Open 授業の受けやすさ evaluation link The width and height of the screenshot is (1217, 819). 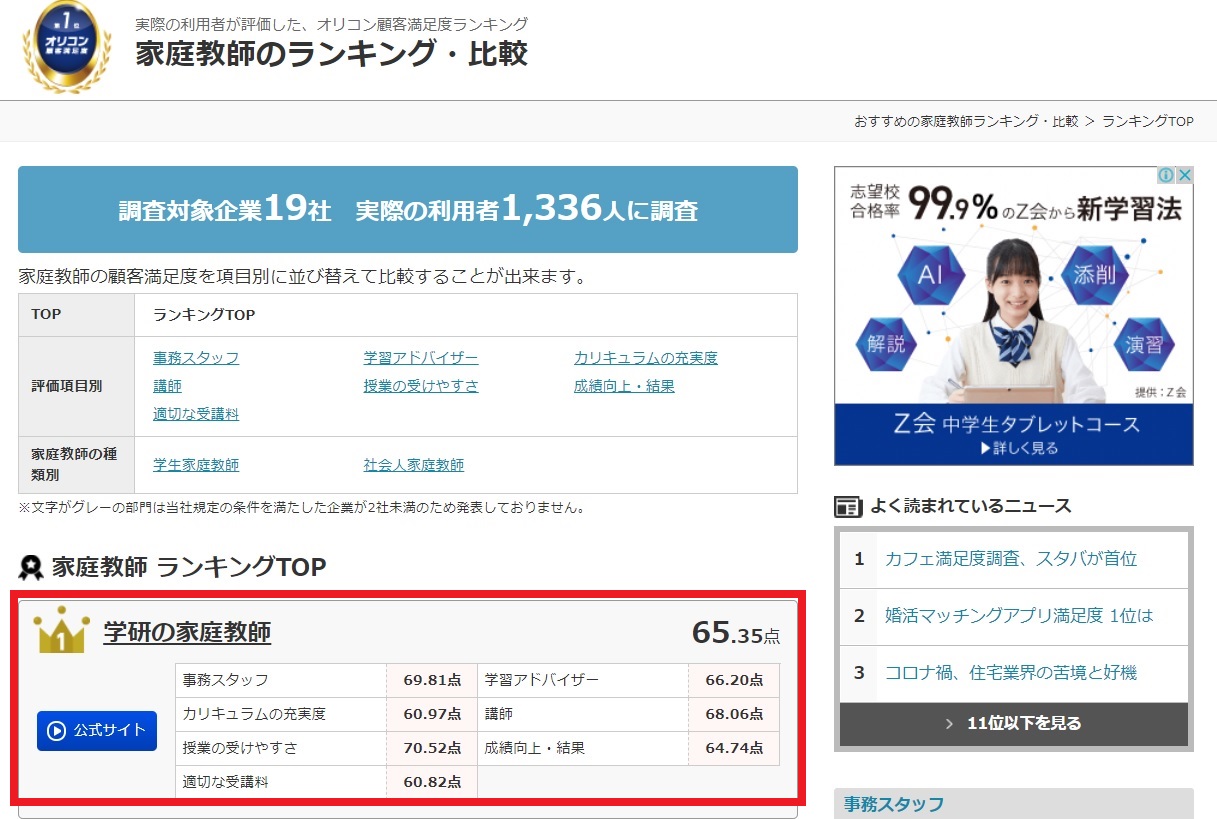[x=421, y=386]
